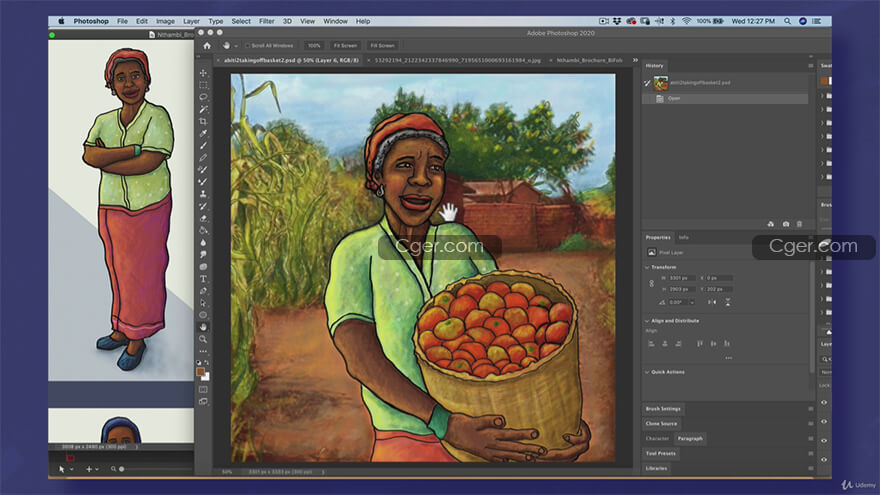Image resolution: width=880 pixels, height=495 pixels.
Task: Click foreground color swatch in toolbar
Action: point(200,372)
